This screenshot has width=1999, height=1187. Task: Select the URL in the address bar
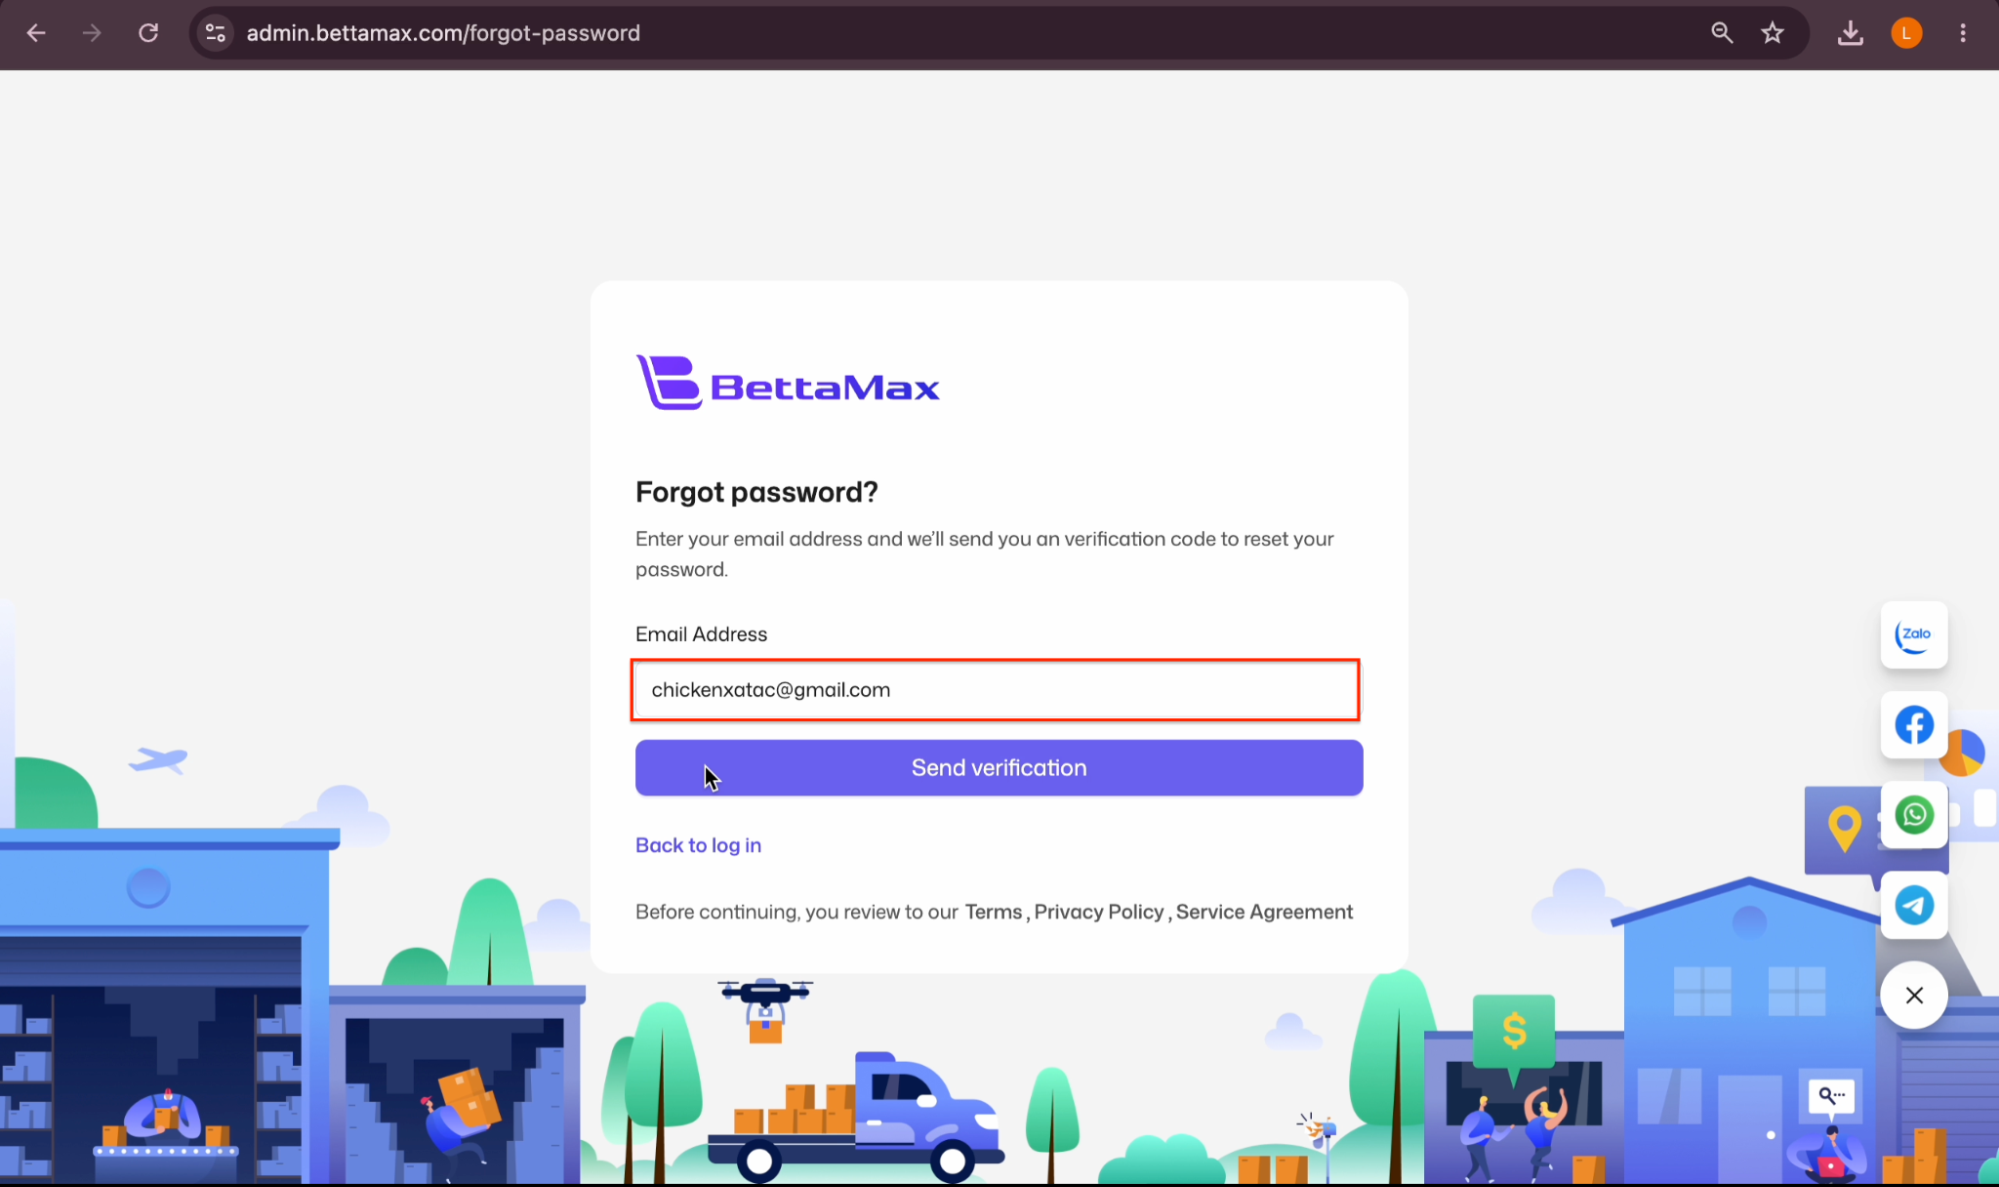tap(443, 33)
